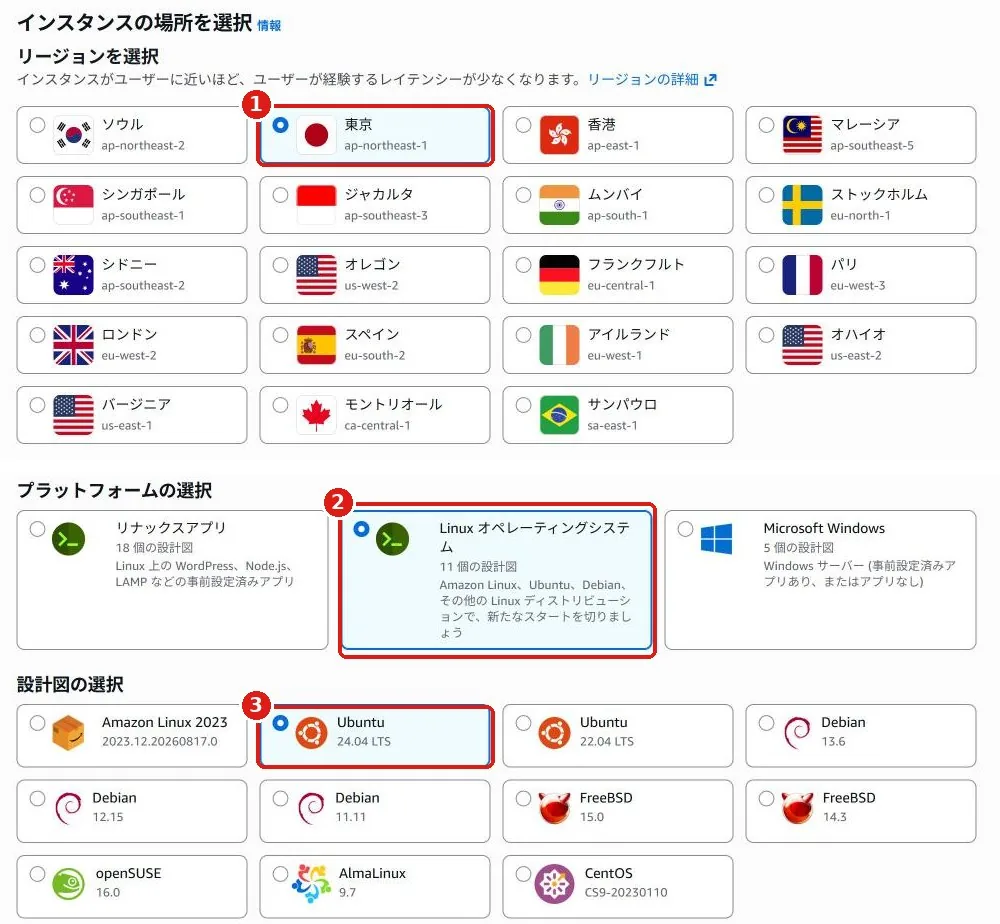Image resolution: width=1000 pixels, height=924 pixels.
Task: Click the Brazil flag for São Paulo
Action: point(559,415)
